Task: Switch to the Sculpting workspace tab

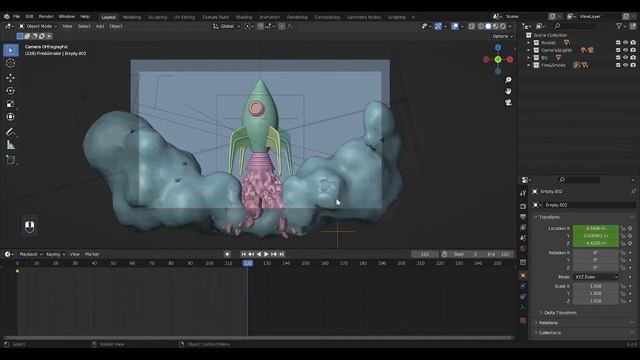Action: 158,17
